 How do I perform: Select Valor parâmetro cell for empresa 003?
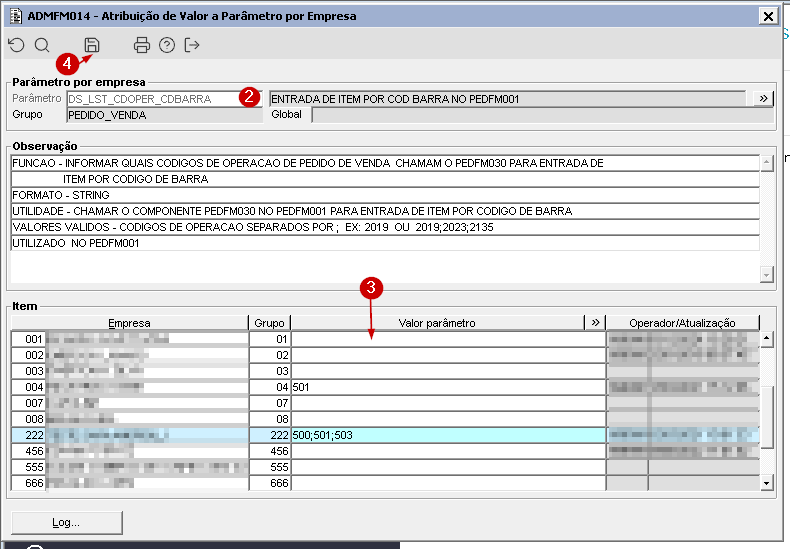tap(448, 371)
